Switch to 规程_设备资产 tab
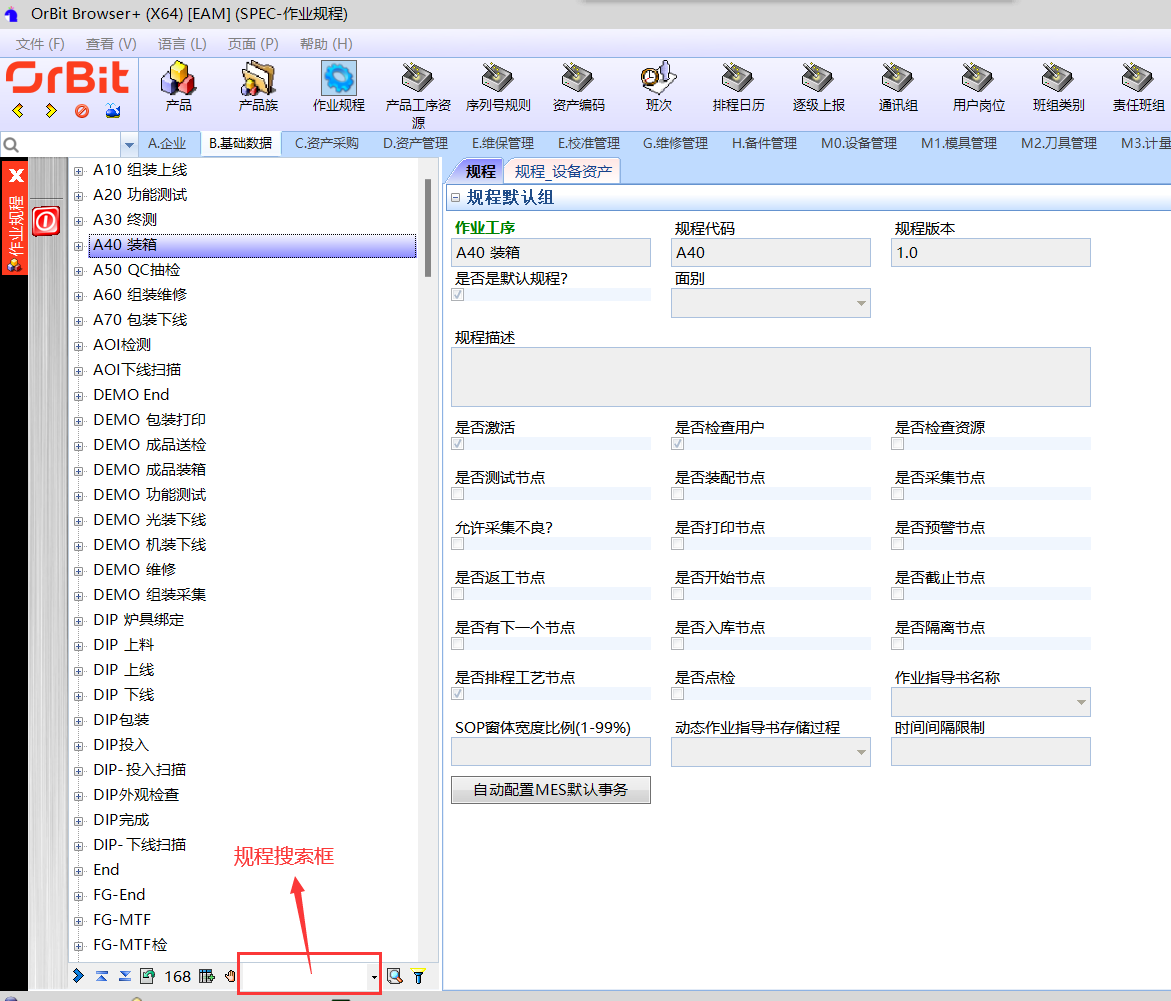Screen dimensions: 1171x1001 coord(563,172)
